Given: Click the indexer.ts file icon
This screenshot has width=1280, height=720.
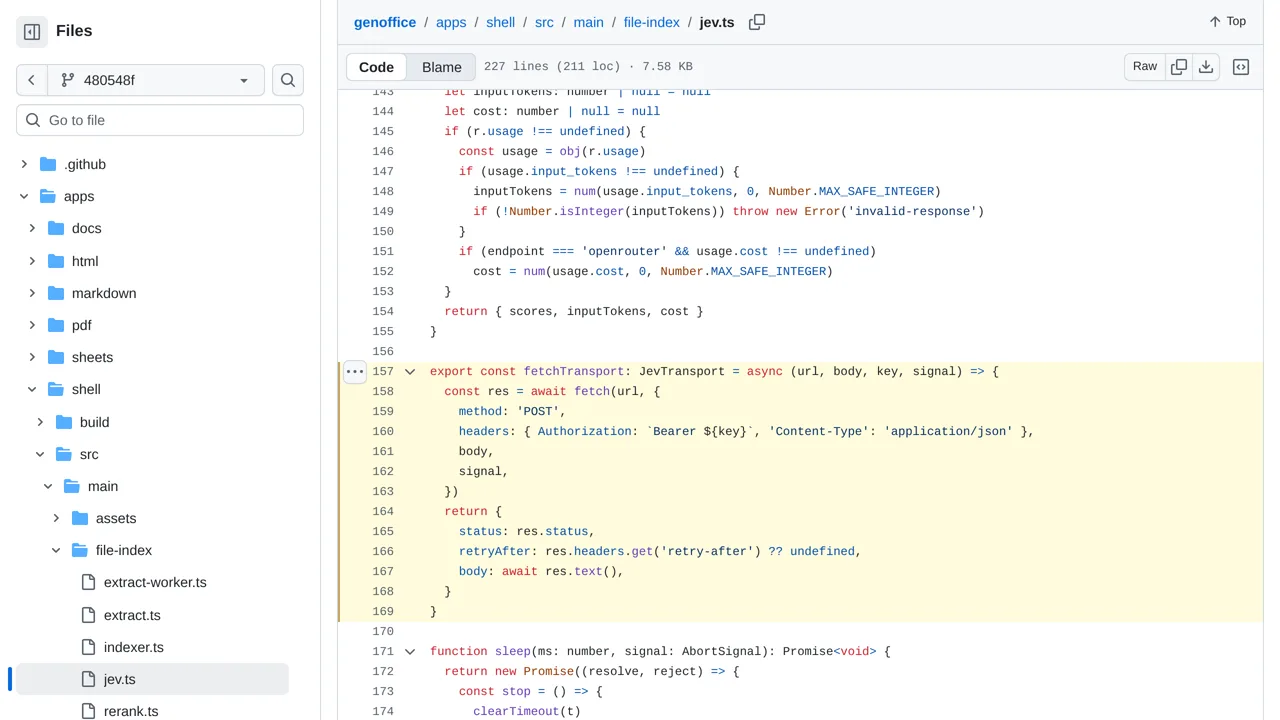Looking at the screenshot, I should coord(88,647).
